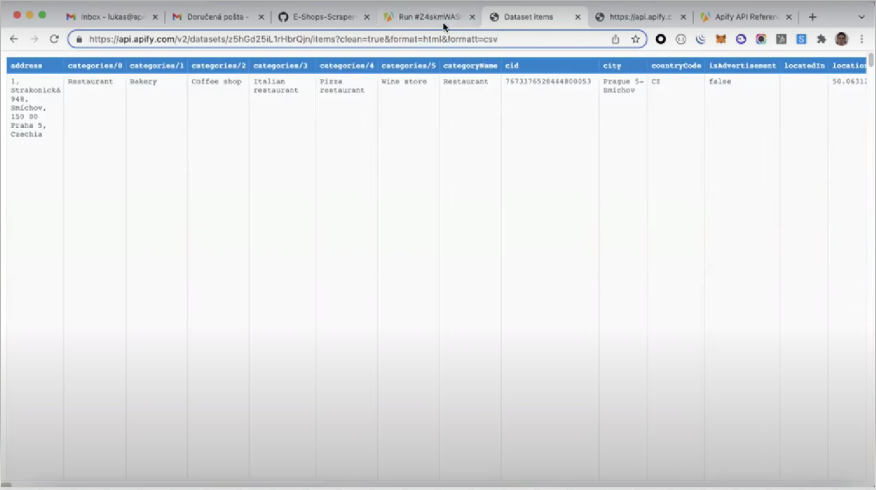
Task: Click the city column header
Action: pos(623,65)
